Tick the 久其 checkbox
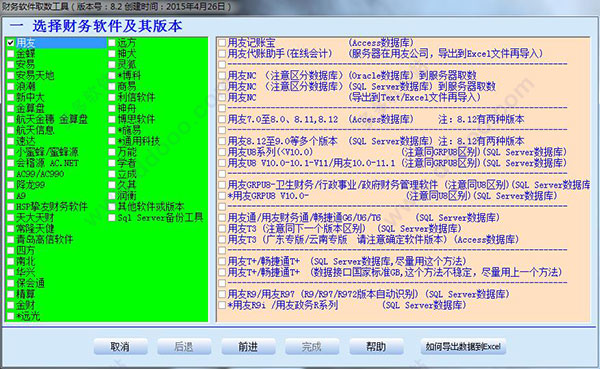Screen dimensions: 600x369 coord(112,185)
